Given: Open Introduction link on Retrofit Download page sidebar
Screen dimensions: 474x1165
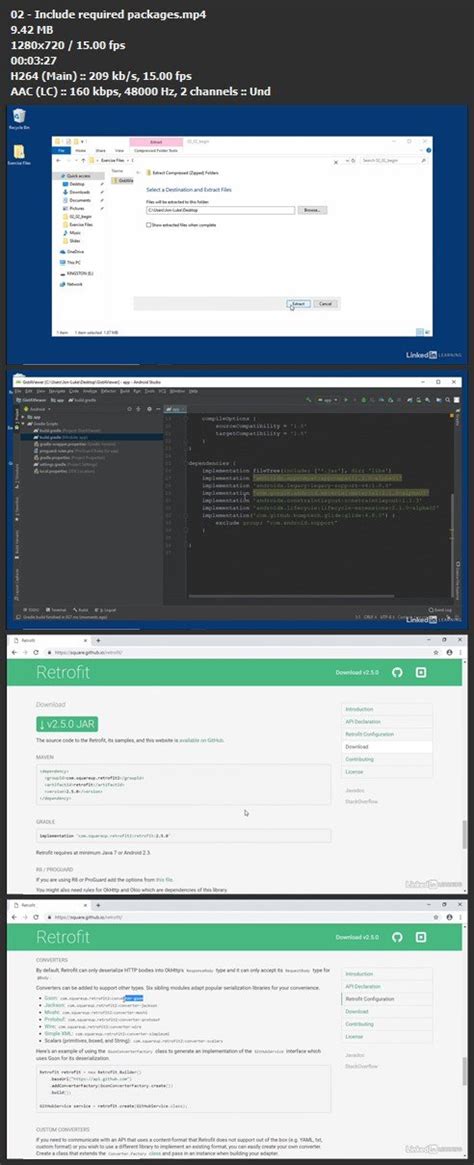Looking at the screenshot, I should [360, 709].
